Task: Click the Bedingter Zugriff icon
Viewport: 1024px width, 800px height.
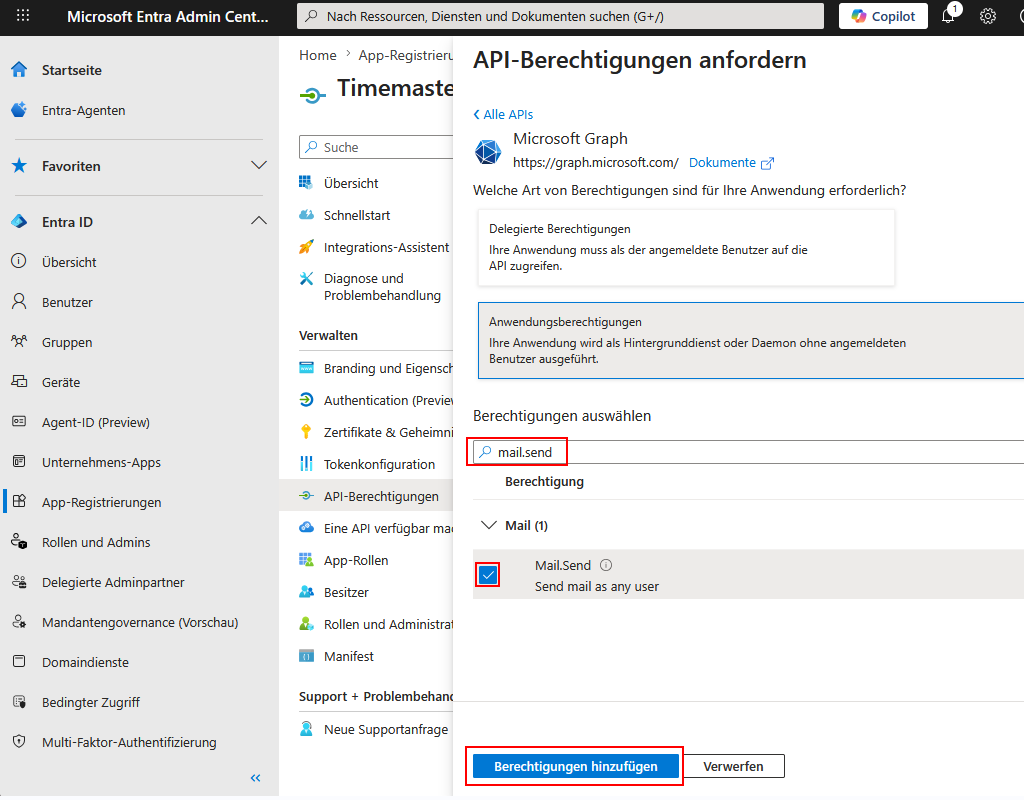Action: coord(19,702)
